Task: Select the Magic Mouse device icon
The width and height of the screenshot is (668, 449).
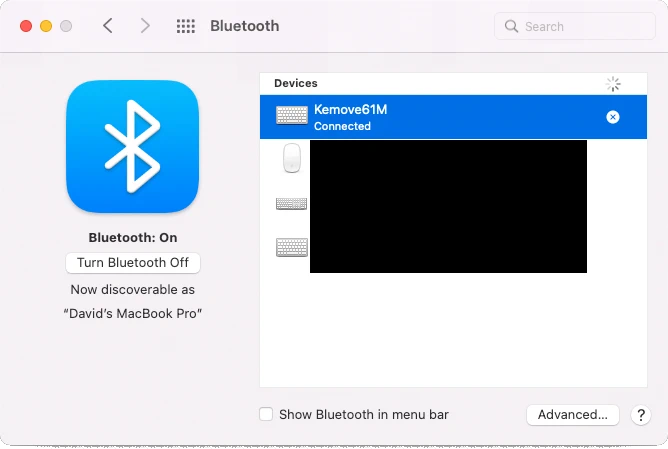Action: point(291,158)
